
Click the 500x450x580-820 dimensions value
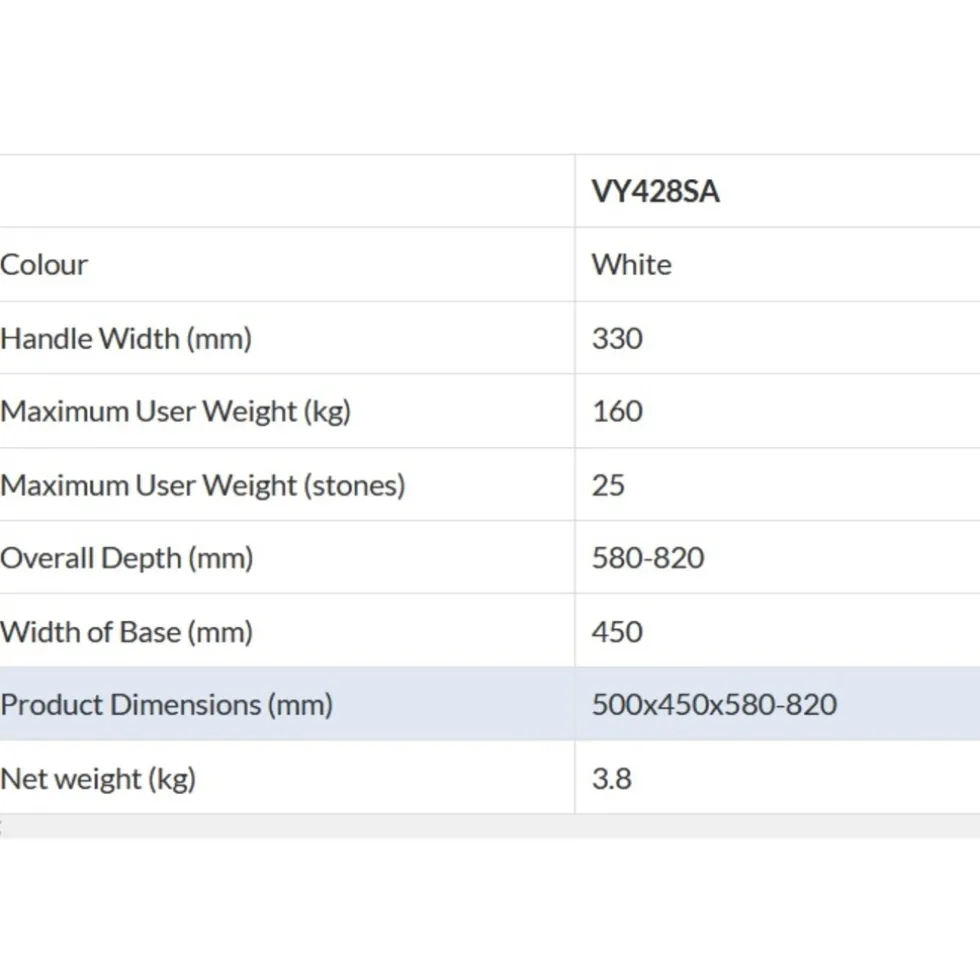[714, 705]
